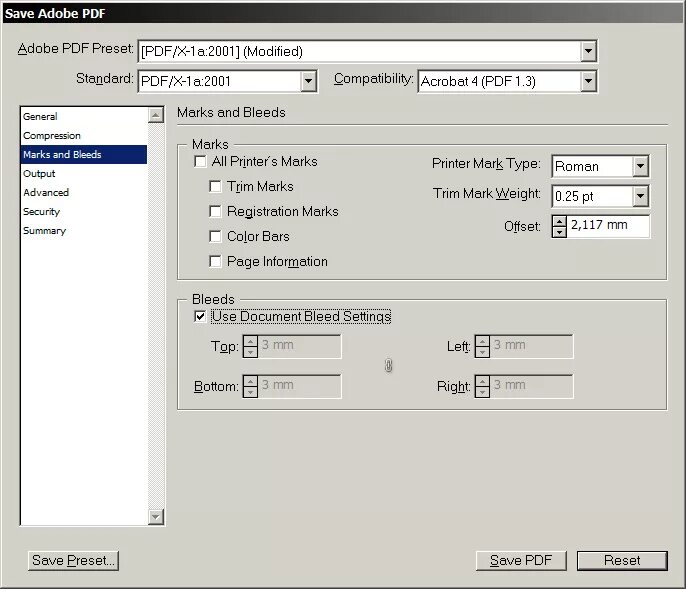Go to the Advanced category
Viewport: 686px width, 589px height.
(x=84, y=193)
